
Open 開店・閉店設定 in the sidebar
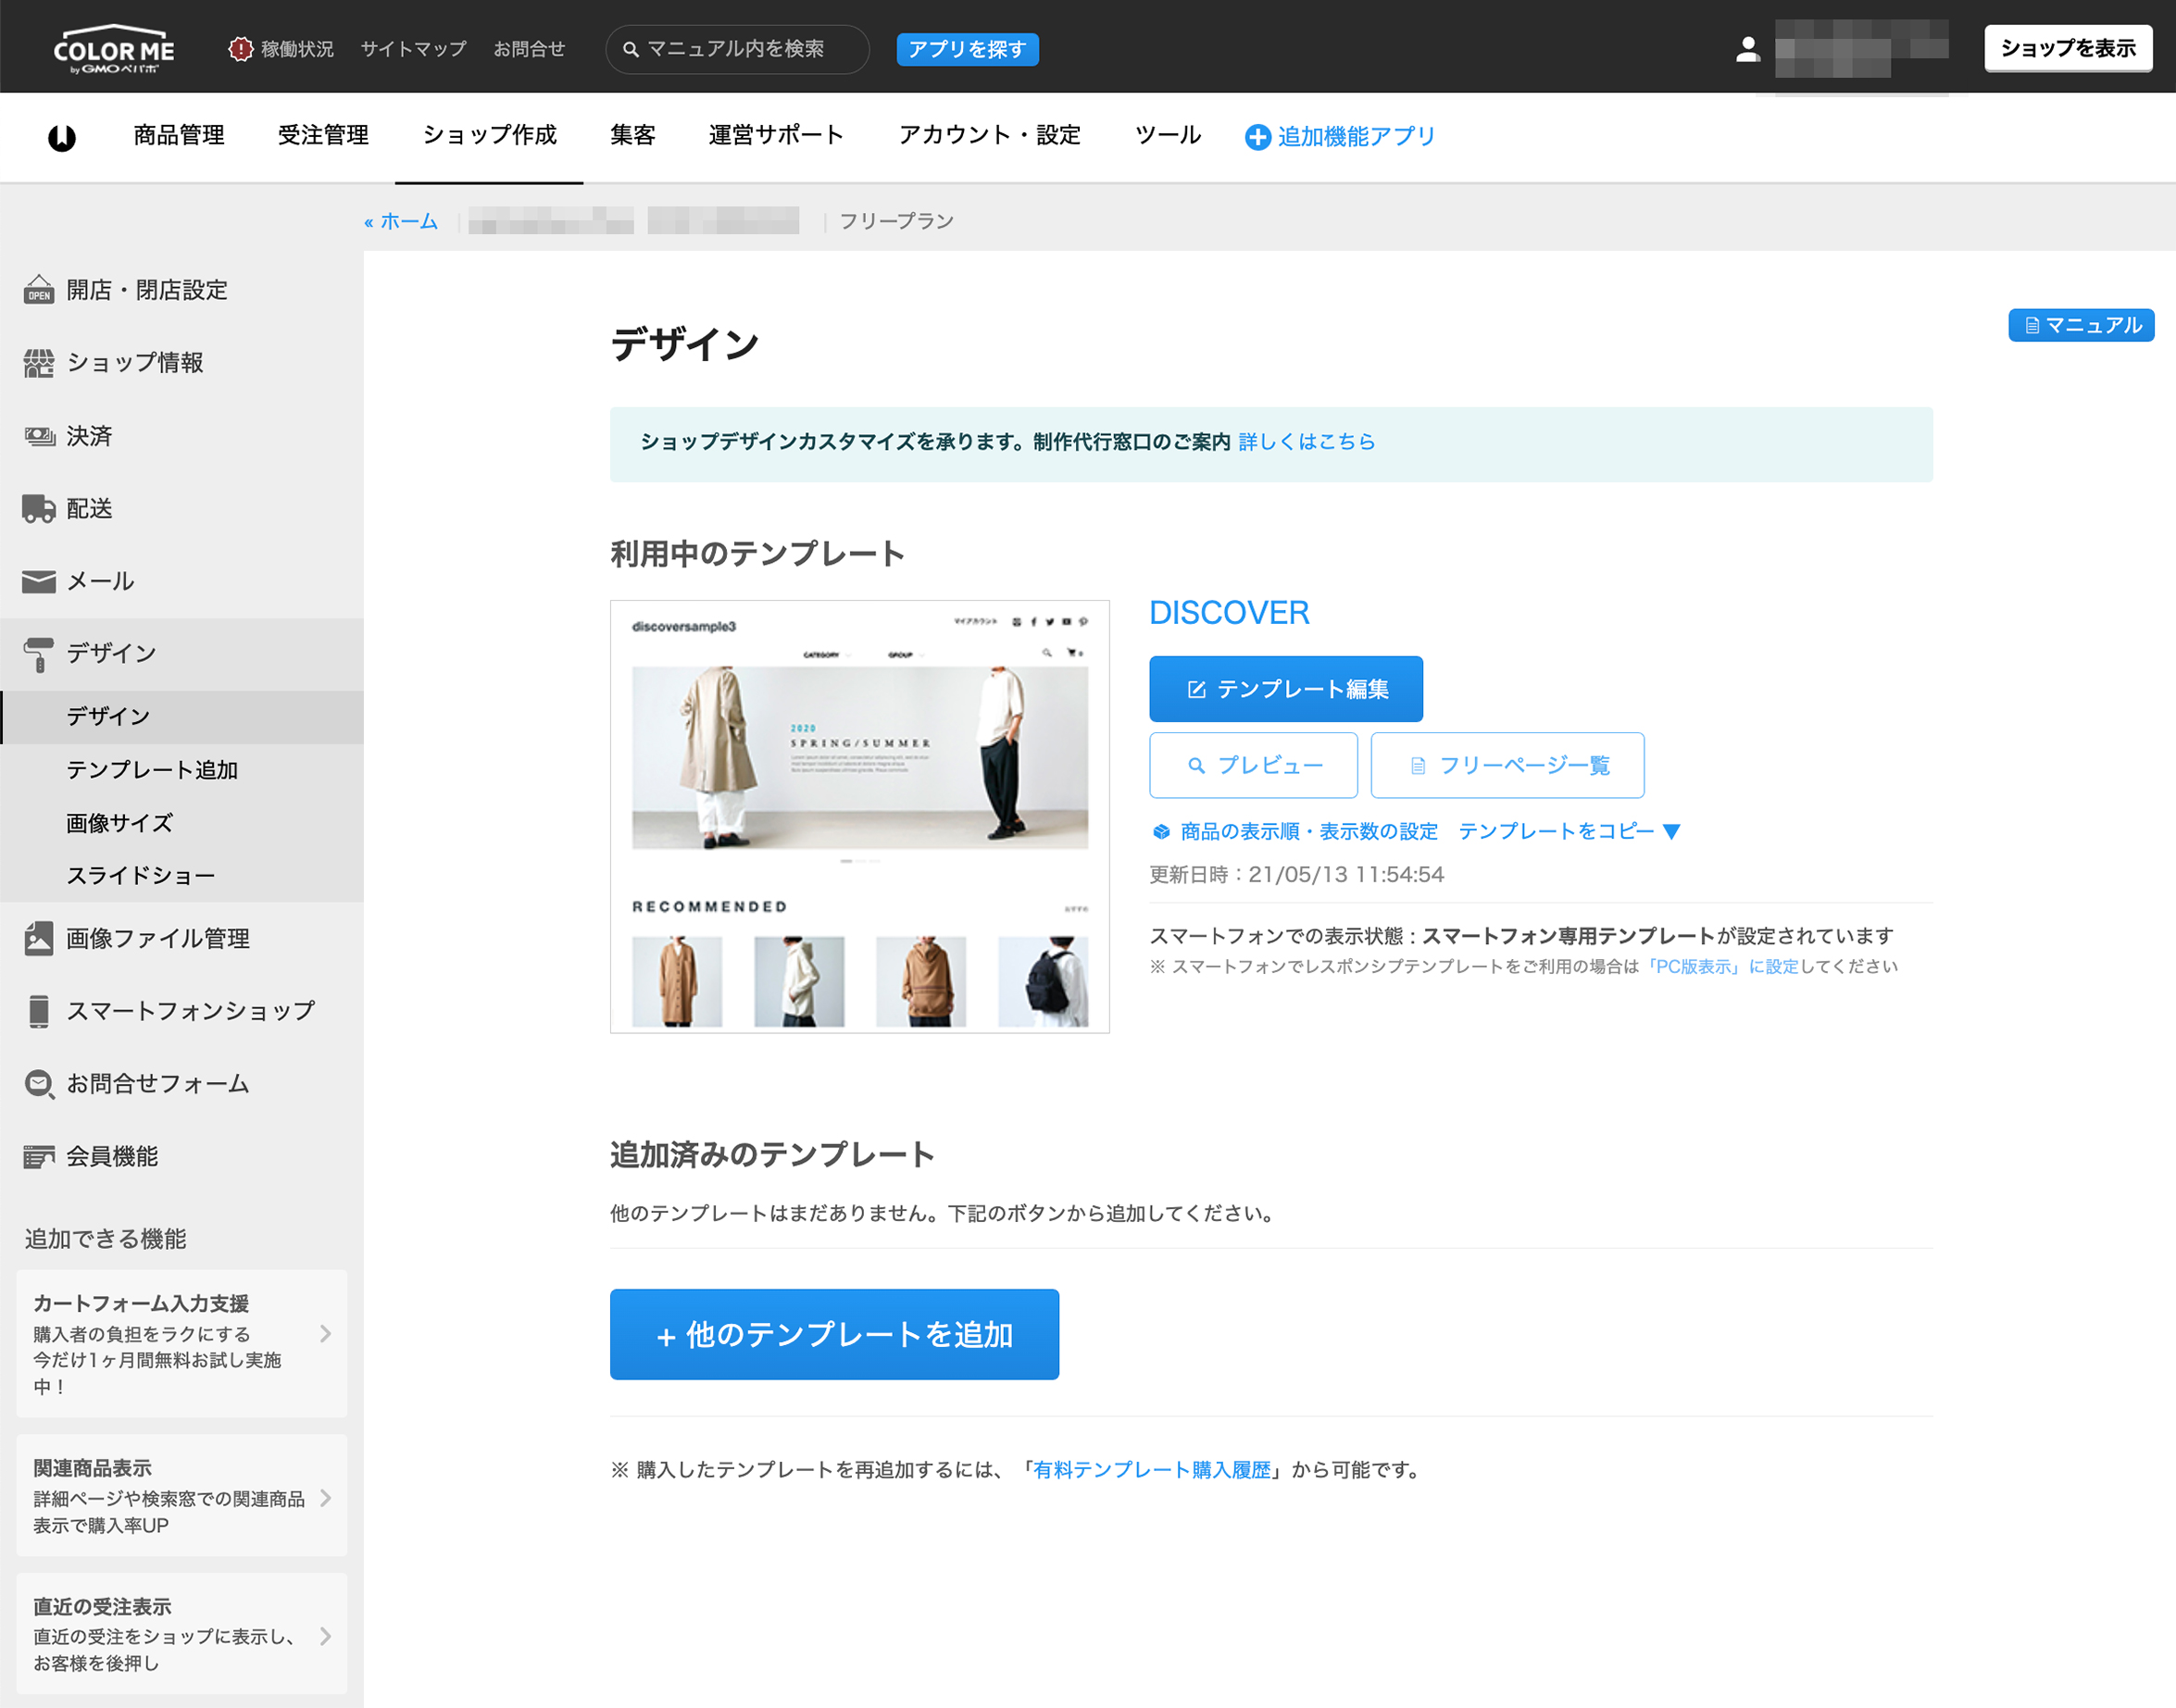(x=146, y=290)
